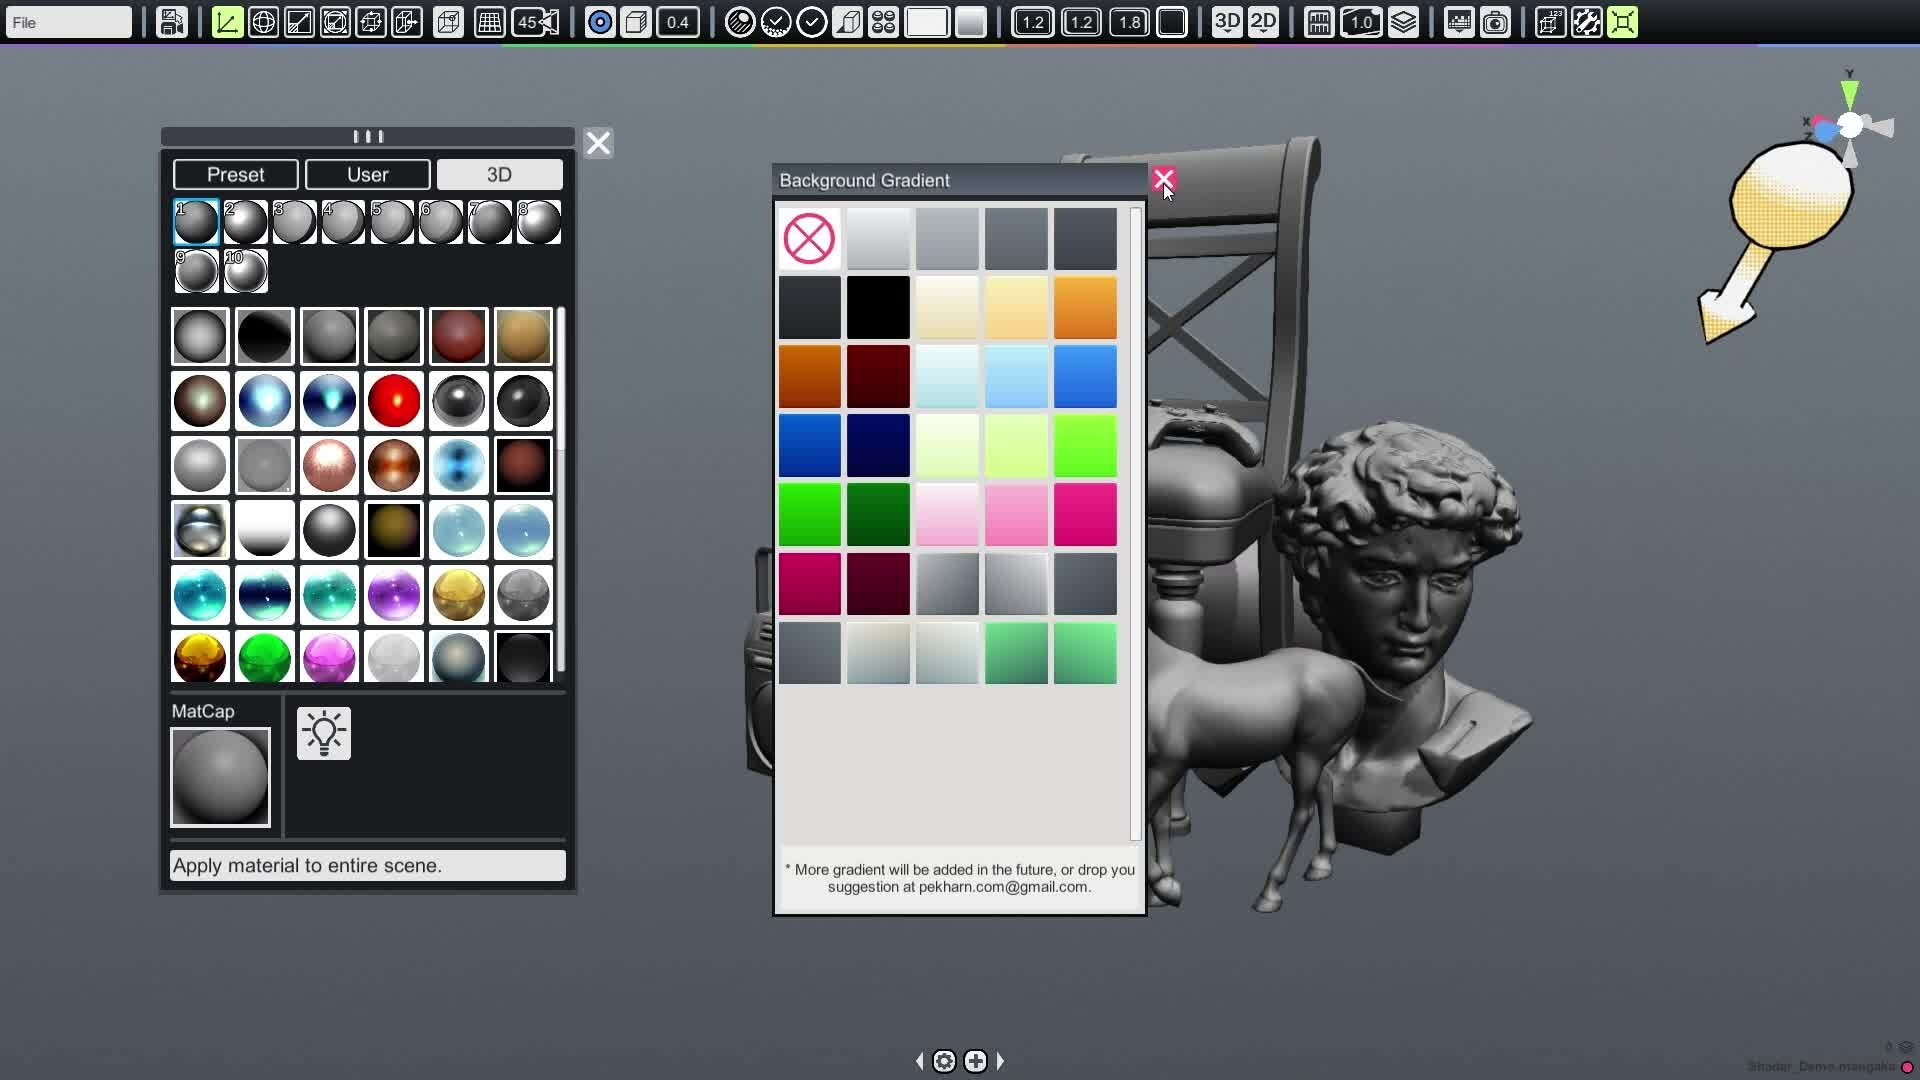Click the wrench settings icon

click(1586, 22)
